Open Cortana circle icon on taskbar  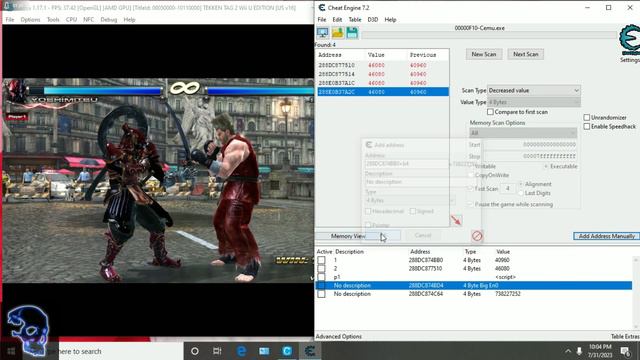tap(195, 351)
